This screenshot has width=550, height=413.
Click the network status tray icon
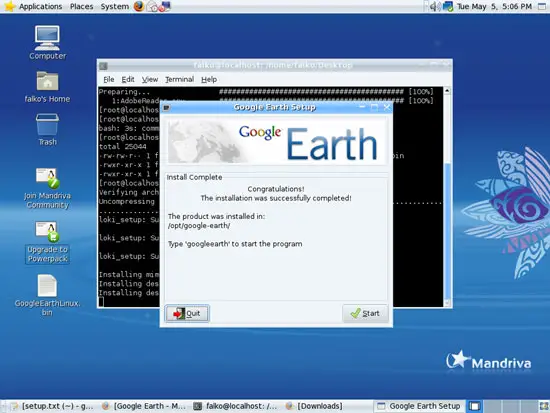click(x=448, y=6)
